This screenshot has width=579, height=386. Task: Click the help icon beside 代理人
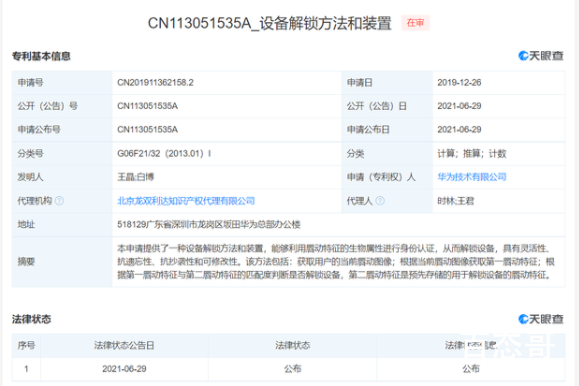(380, 201)
